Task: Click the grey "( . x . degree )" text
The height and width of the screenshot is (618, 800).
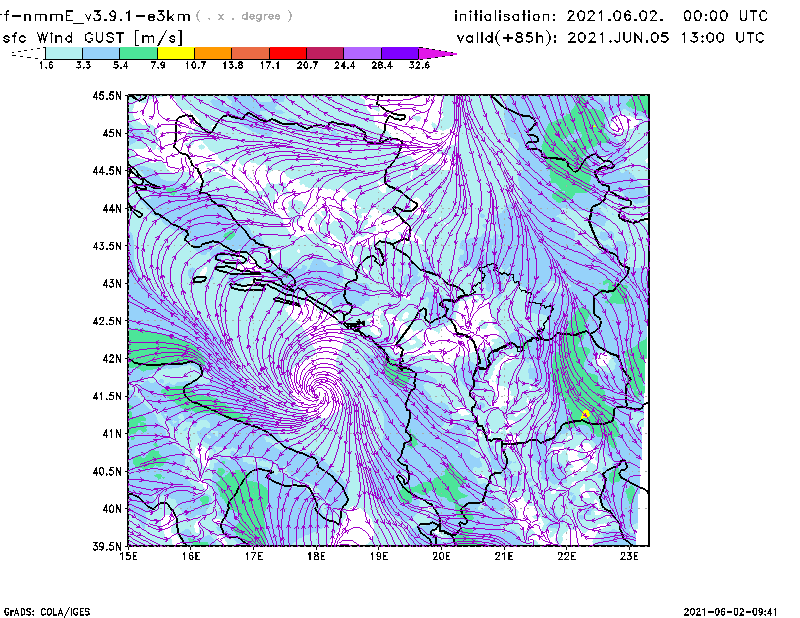Action: click(x=244, y=16)
